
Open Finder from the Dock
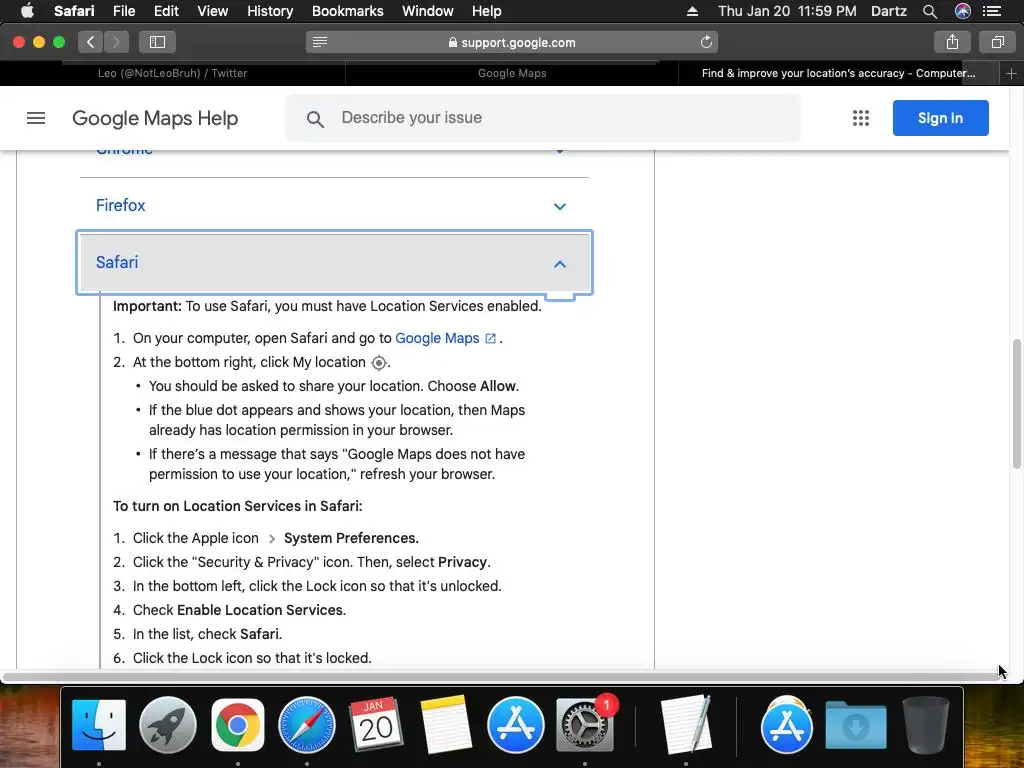click(99, 725)
